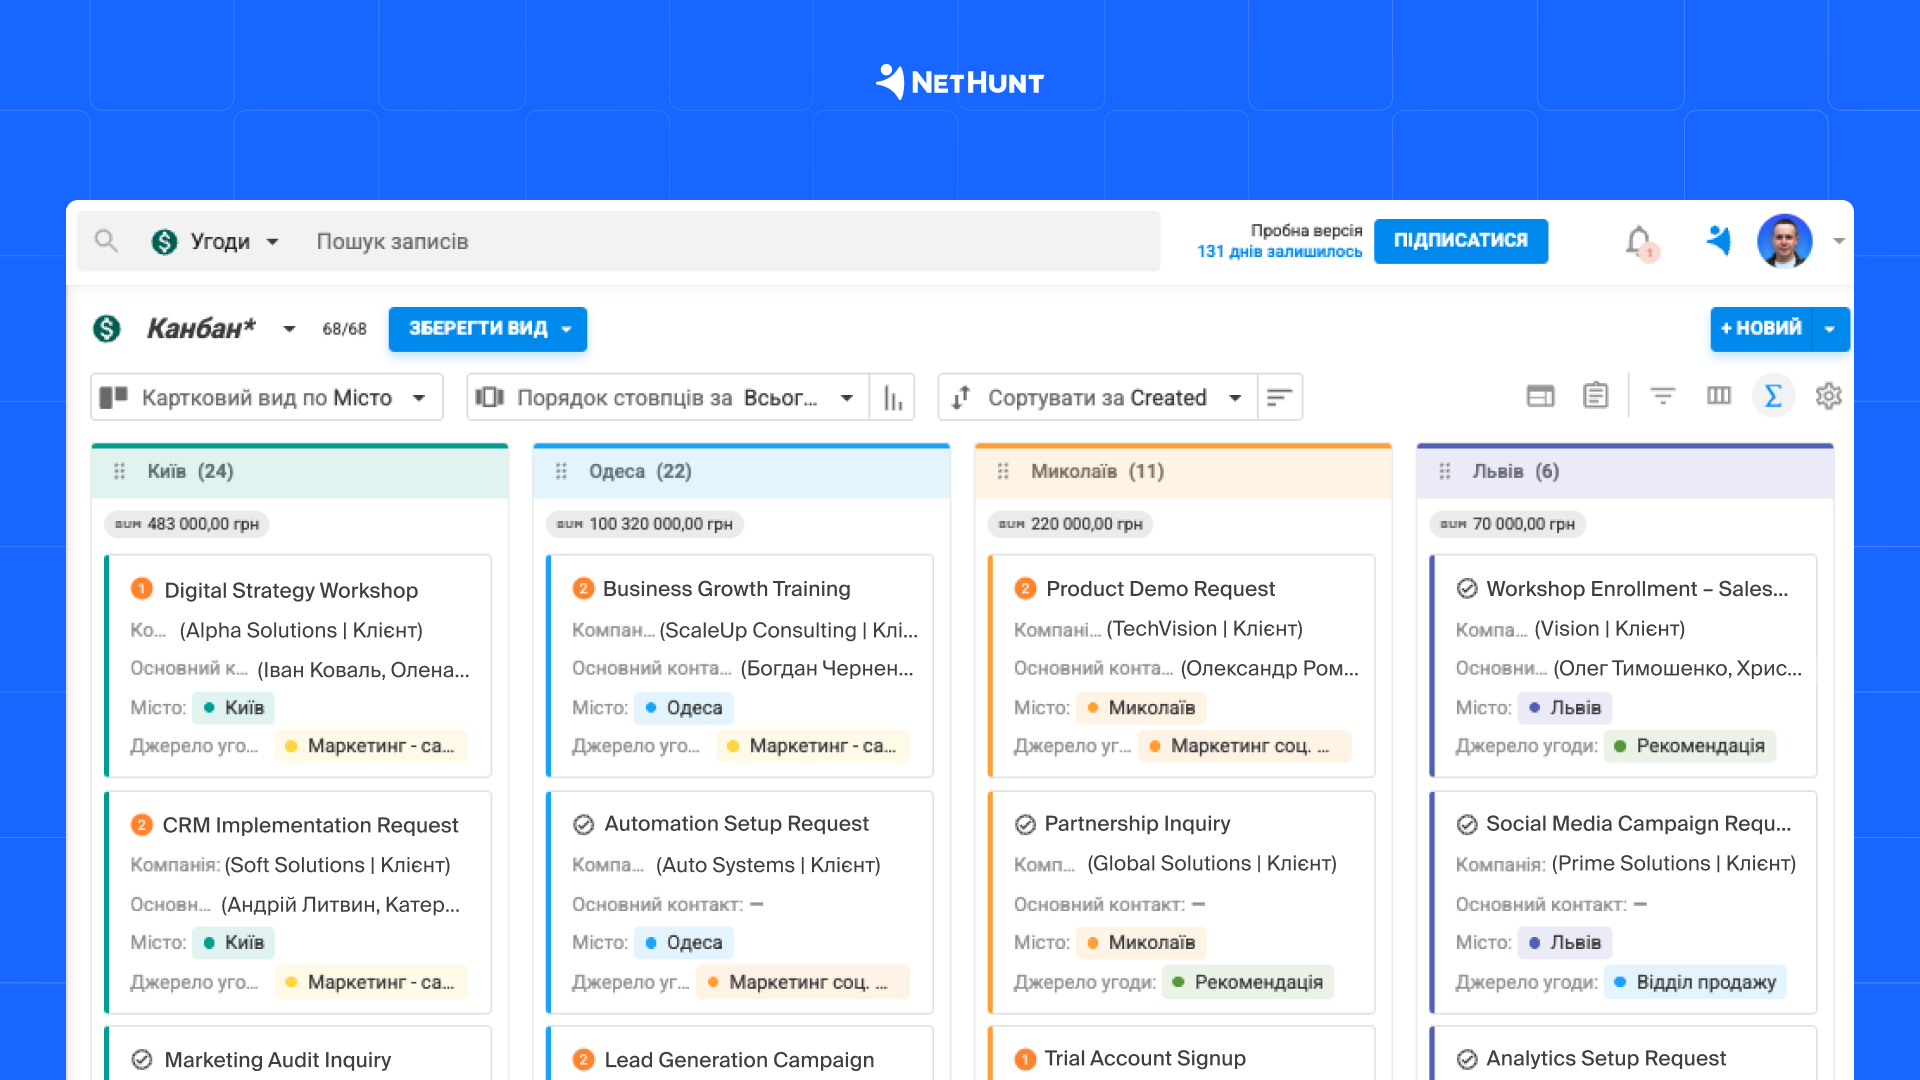Open the notifications bell
Image resolution: width=1920 pixels, height=1080 pixels.
point(1639,242)
